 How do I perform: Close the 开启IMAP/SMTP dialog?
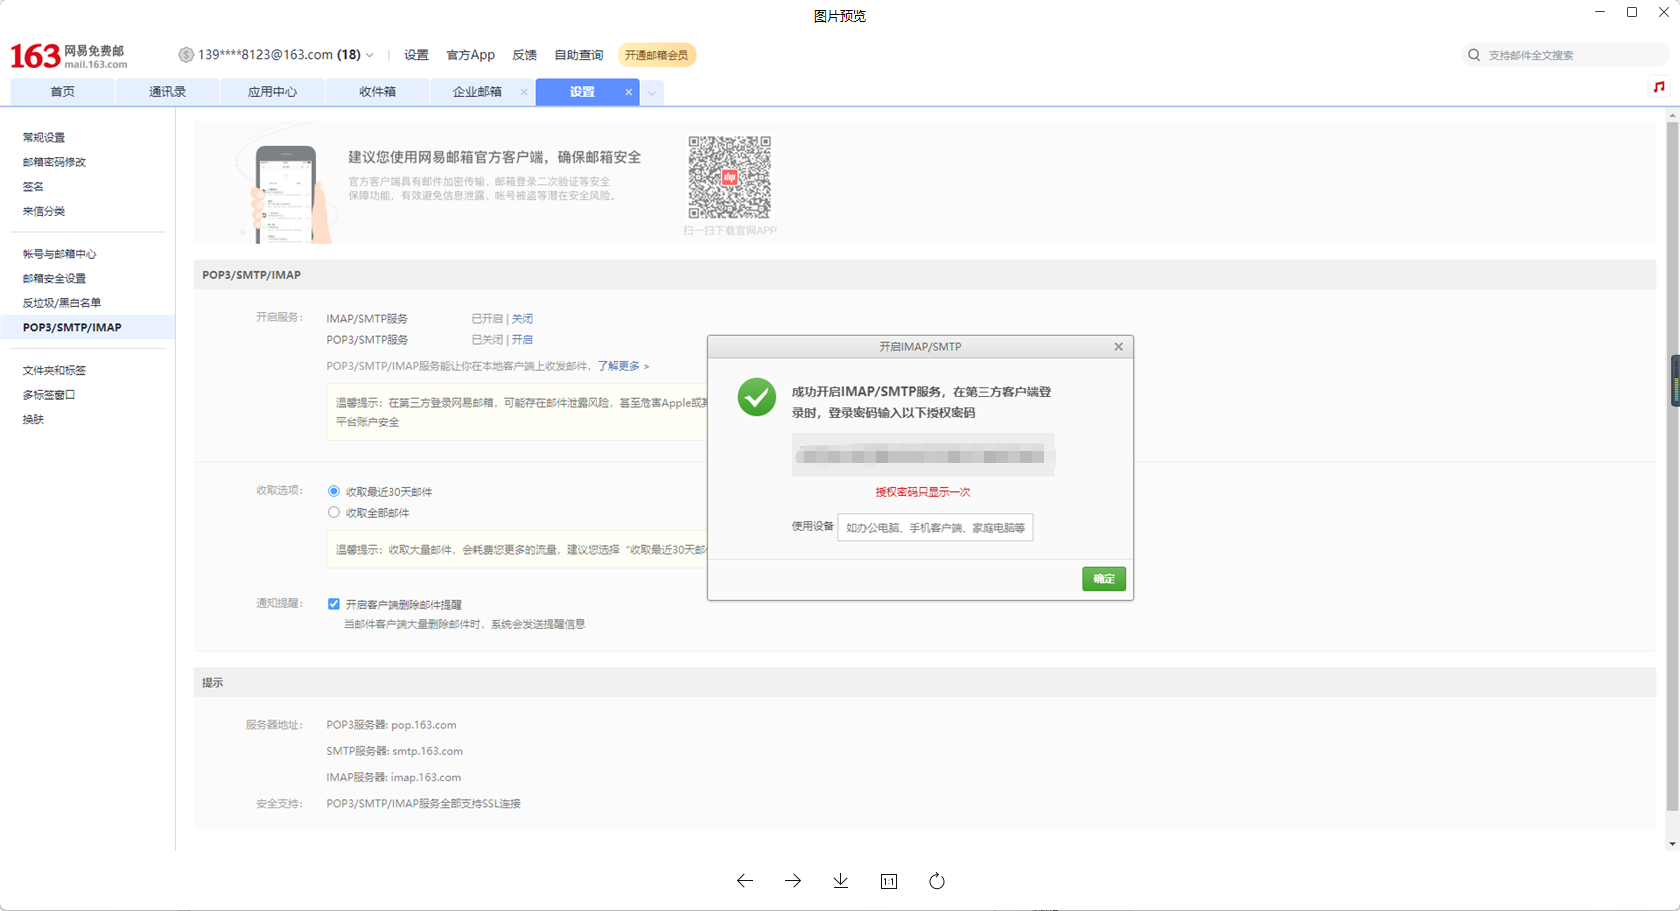pos(1118,347)
